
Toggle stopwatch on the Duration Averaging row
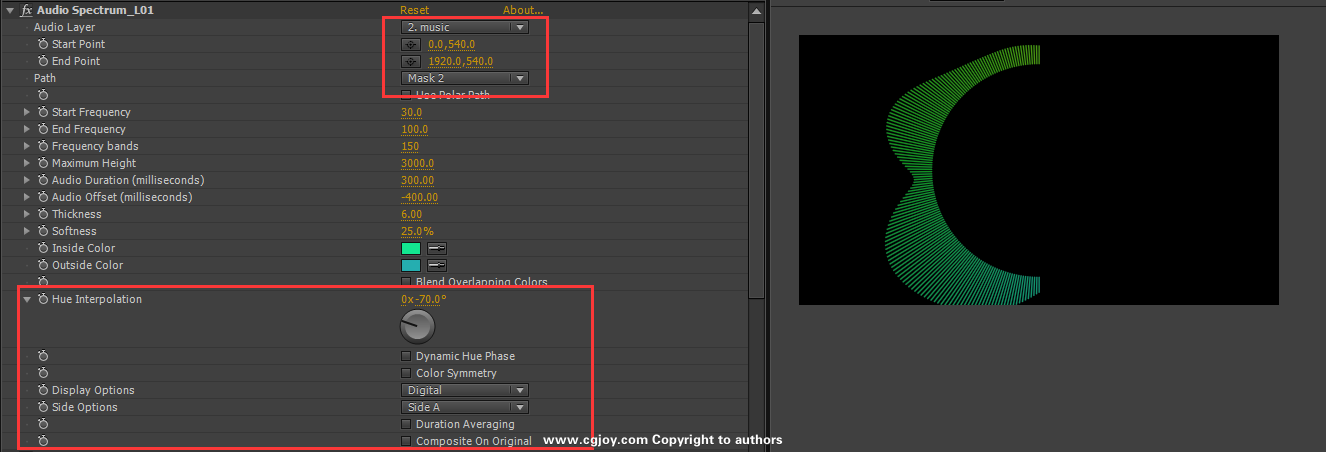43,424
